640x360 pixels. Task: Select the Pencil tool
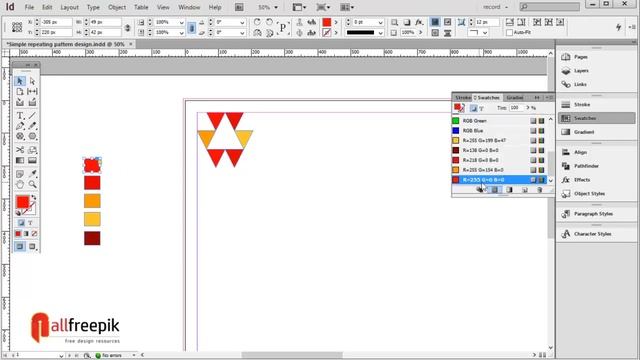(x=32, y=126)
